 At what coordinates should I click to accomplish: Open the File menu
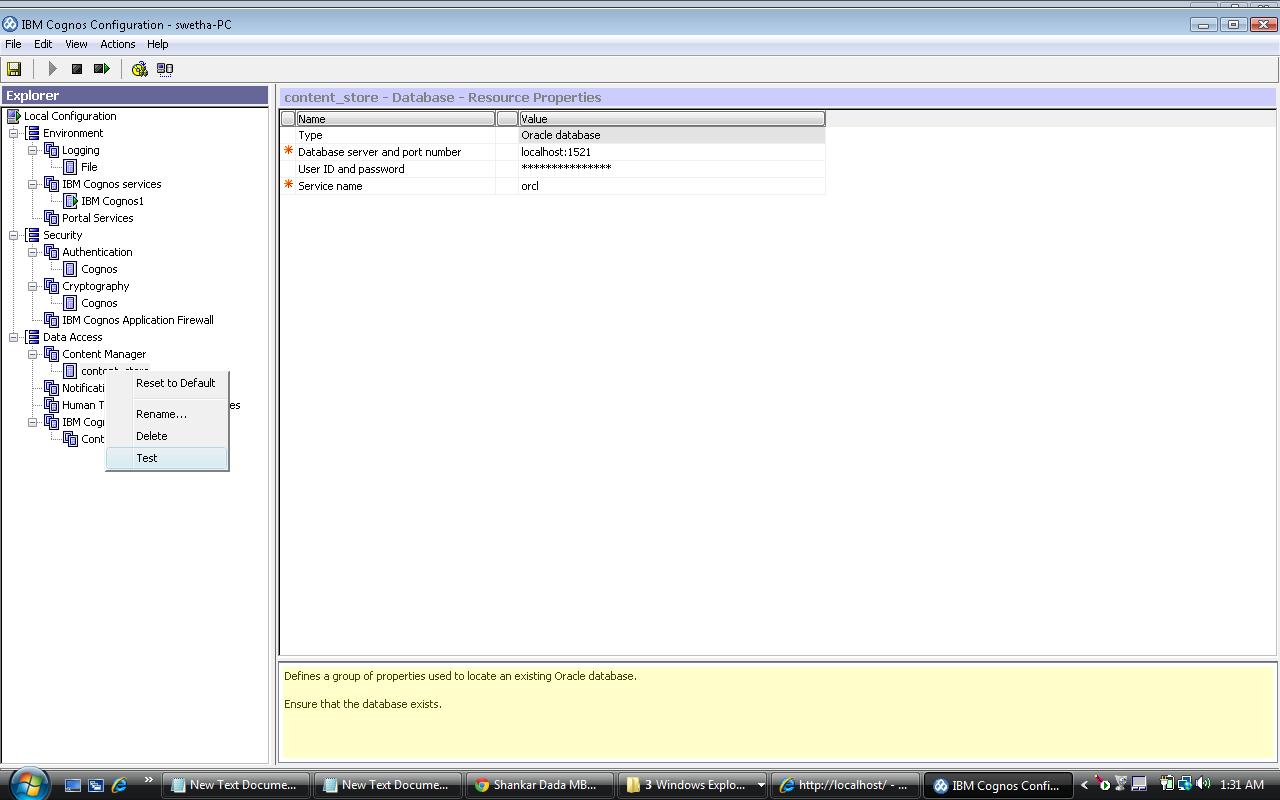(13, 44)
